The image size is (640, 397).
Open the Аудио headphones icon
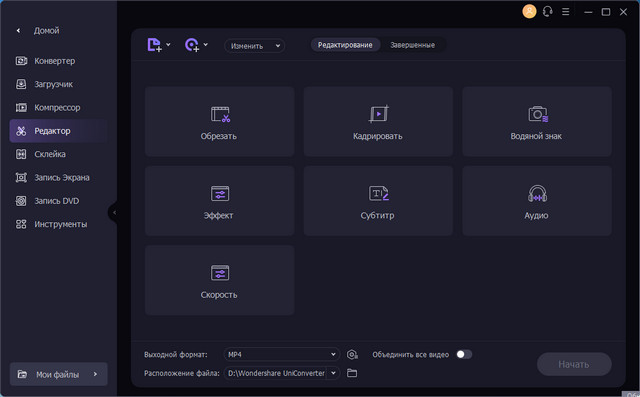click(x=538, y=193)
